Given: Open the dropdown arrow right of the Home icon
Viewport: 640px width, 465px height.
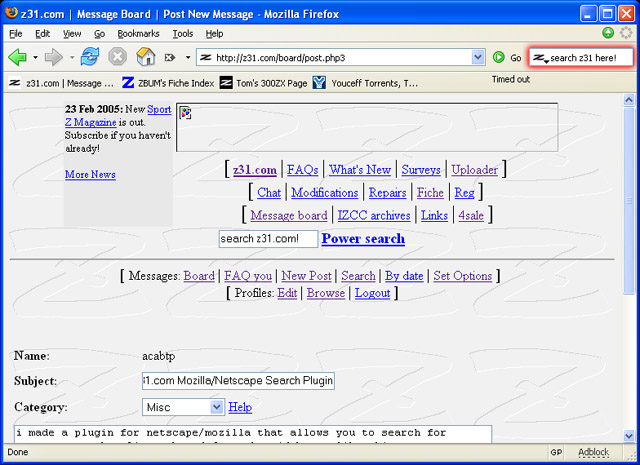Looking at the screenshot, I should pyautogui.click(x=188, y=58).
